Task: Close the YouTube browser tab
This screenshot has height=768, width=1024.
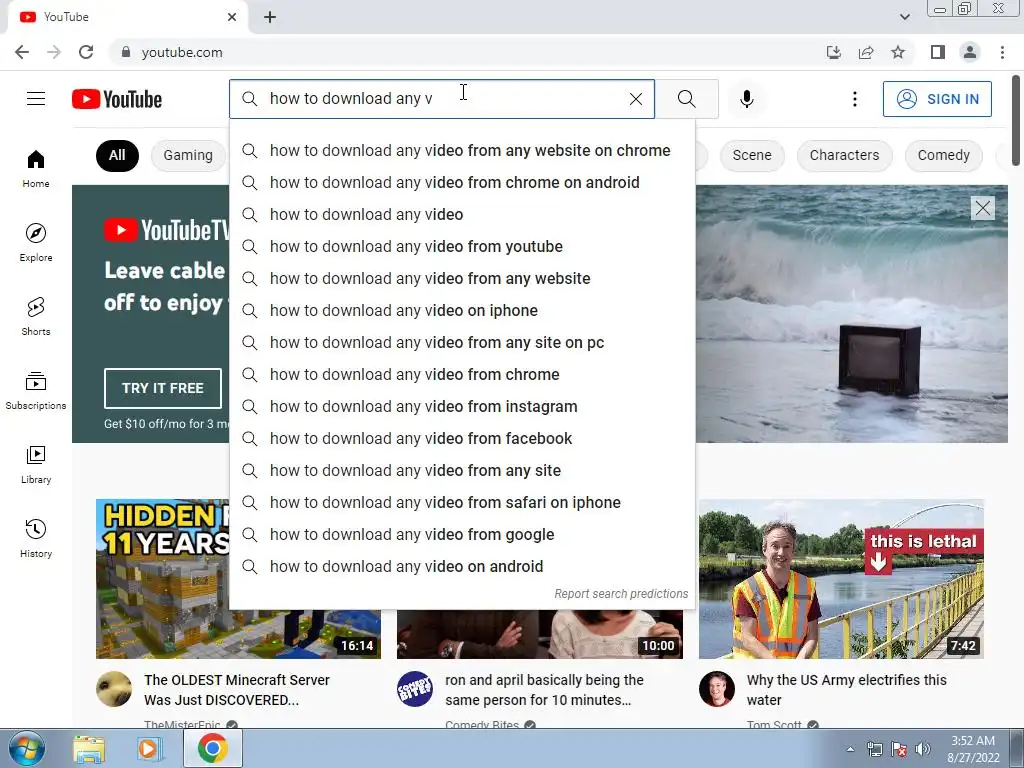Action: pos(232,17)
